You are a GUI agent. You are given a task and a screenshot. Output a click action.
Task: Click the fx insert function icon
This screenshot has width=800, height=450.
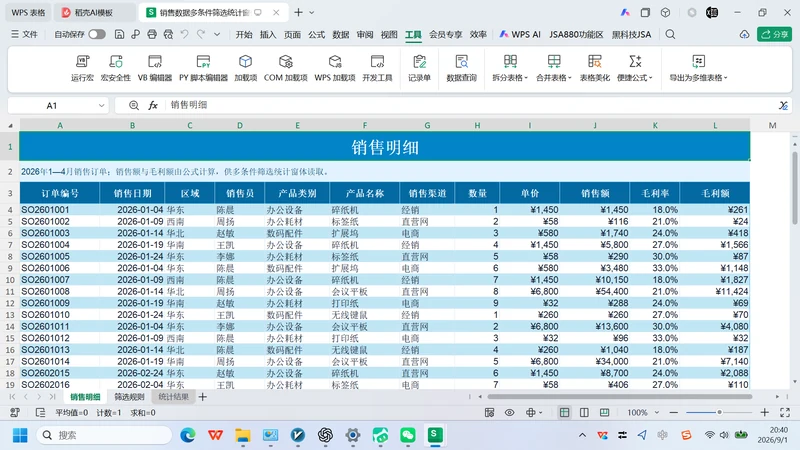[153, 105]
